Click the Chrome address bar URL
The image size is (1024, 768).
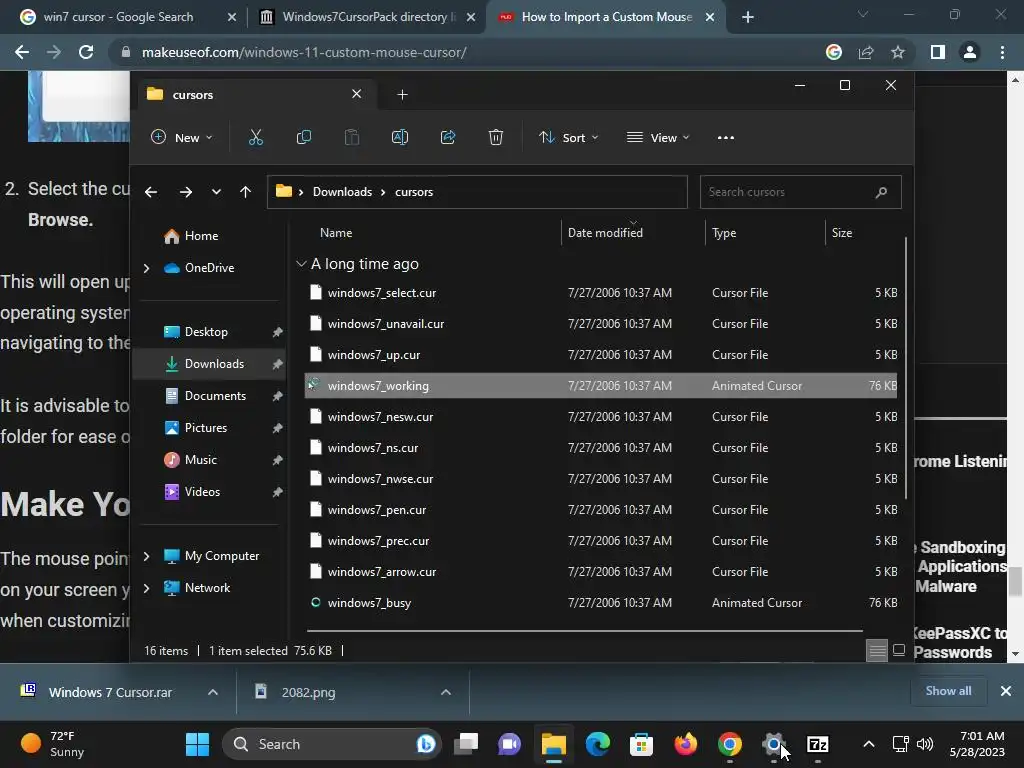304,52
